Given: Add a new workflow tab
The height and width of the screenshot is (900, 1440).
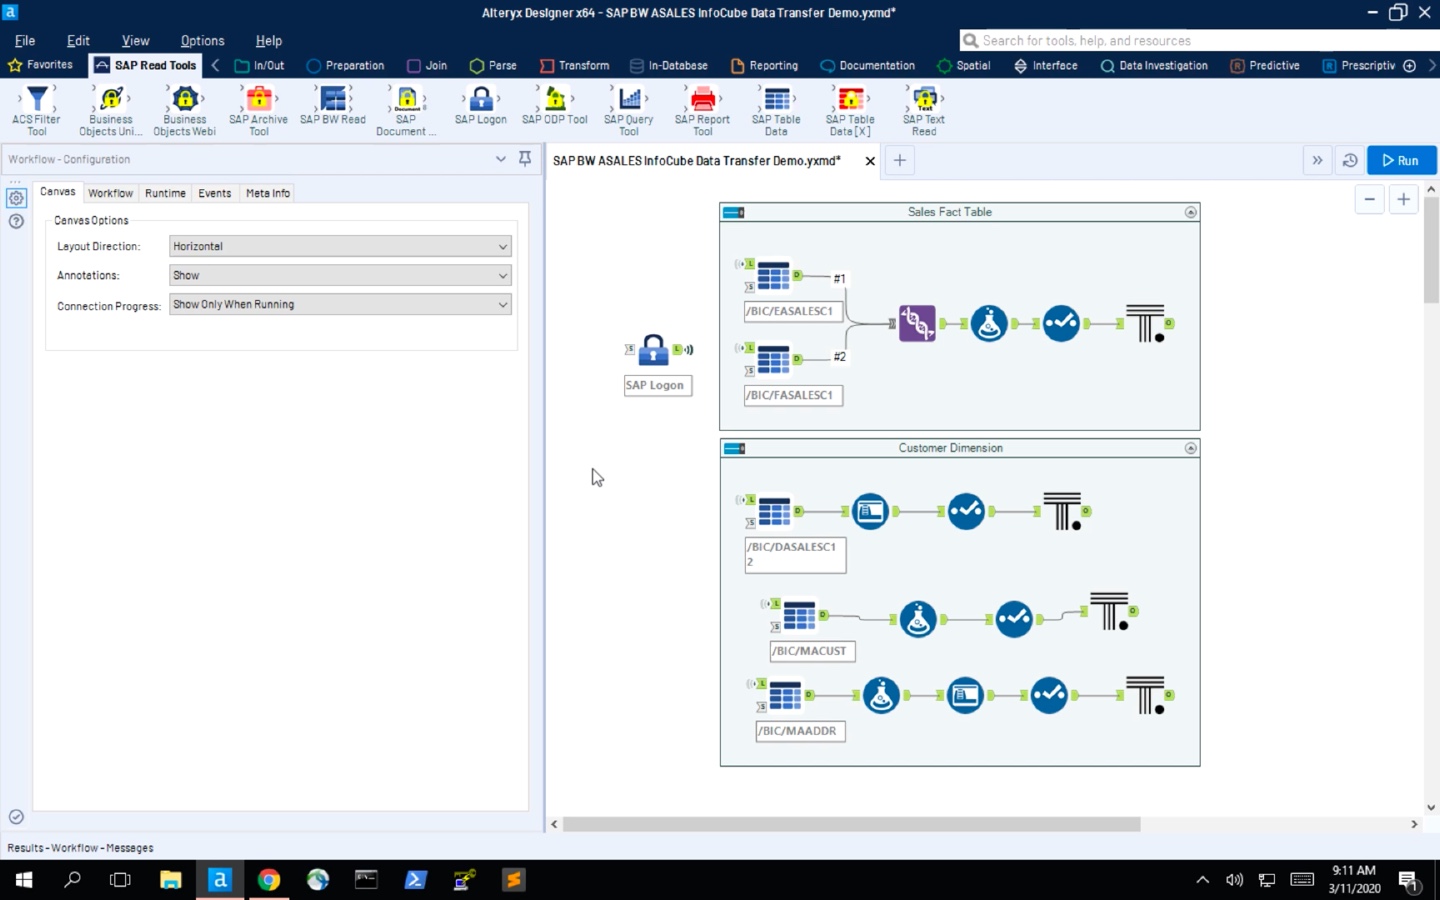Looking at the screenshot, I should tap(900, 160).
